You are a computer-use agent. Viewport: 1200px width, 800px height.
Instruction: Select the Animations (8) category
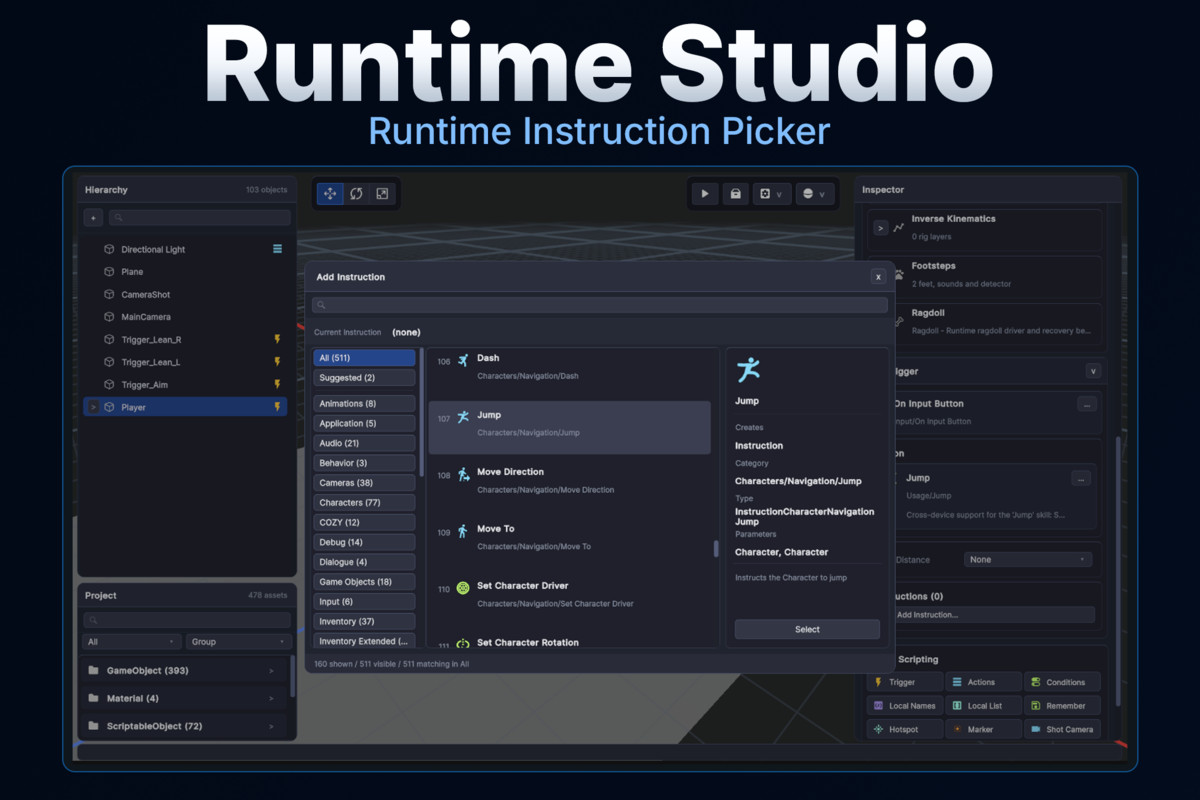tap(364, 404)
